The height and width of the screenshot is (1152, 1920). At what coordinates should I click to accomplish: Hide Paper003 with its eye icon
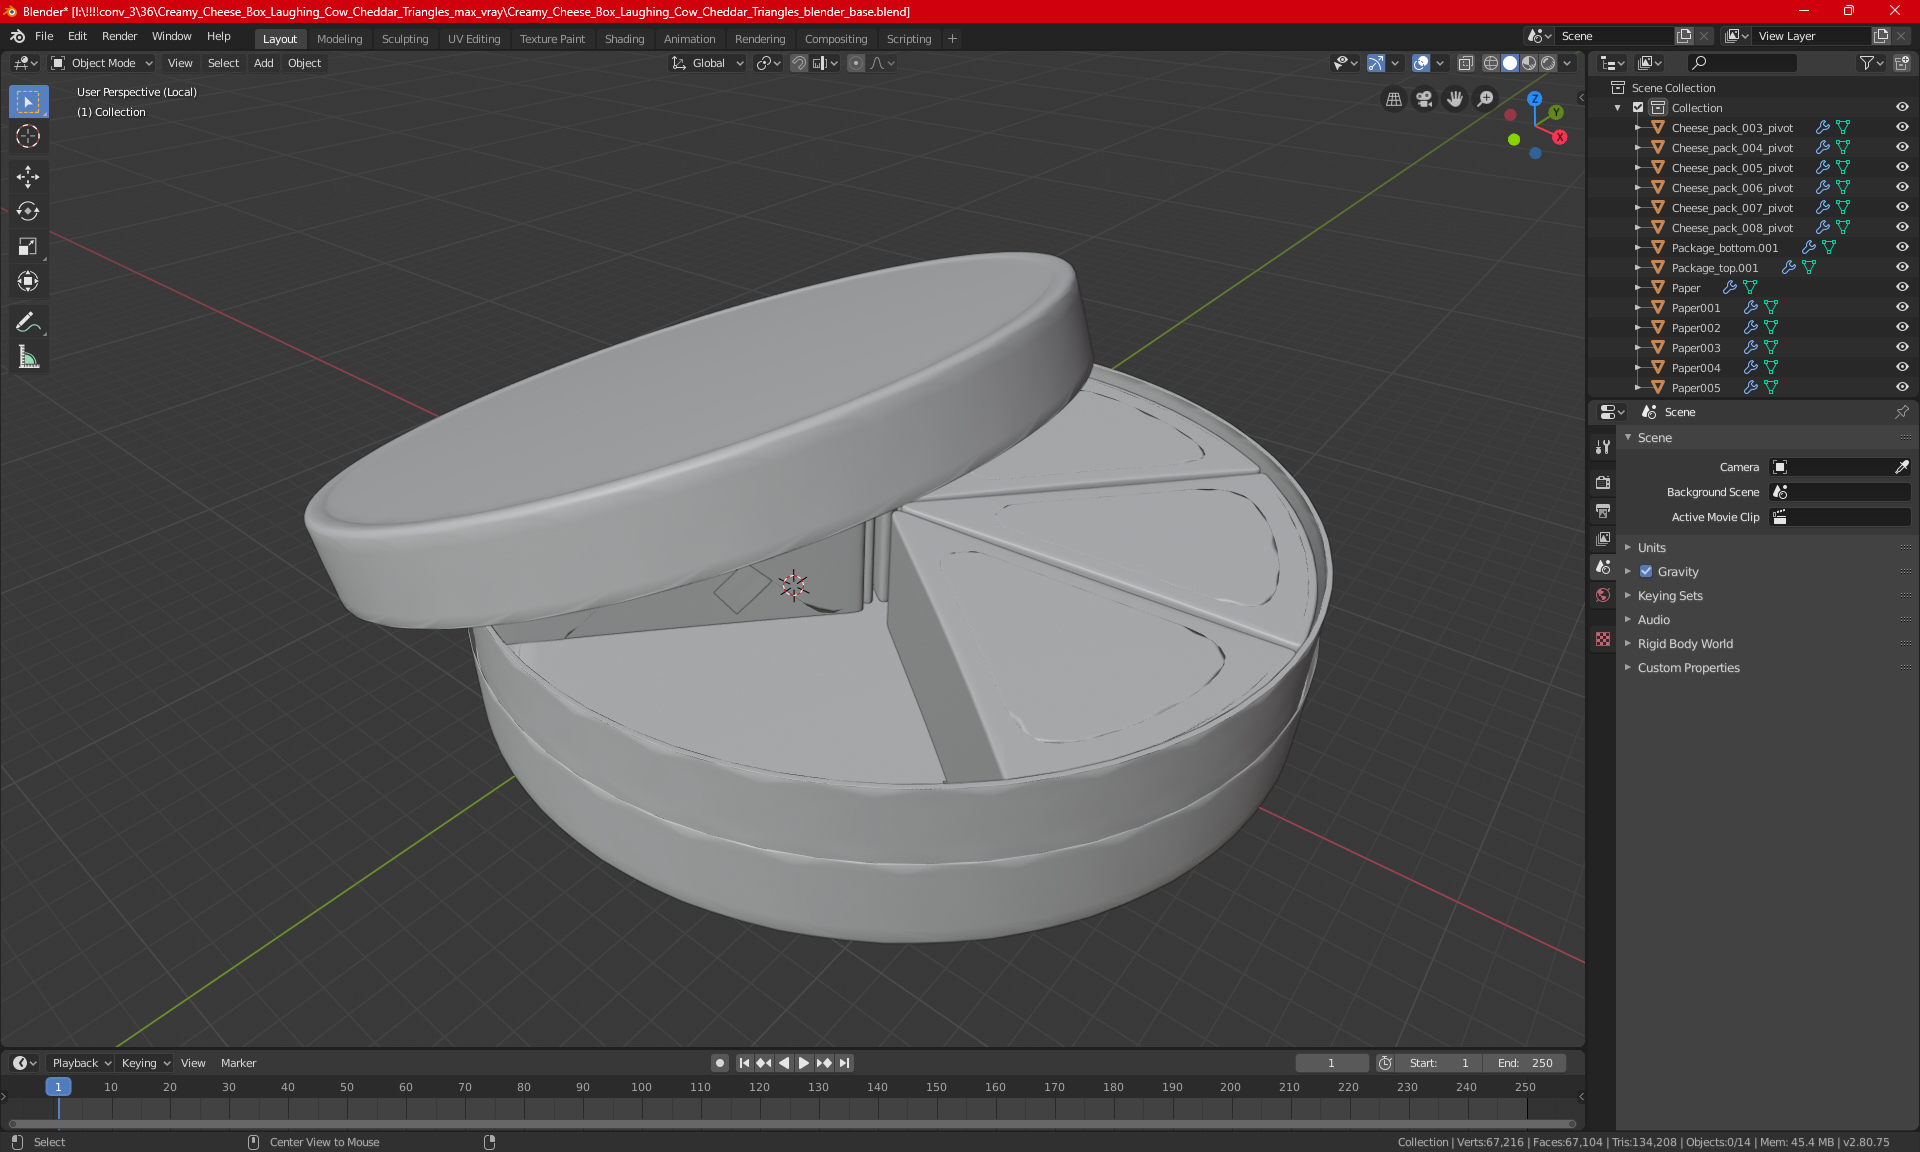[x=1902, y=347]
